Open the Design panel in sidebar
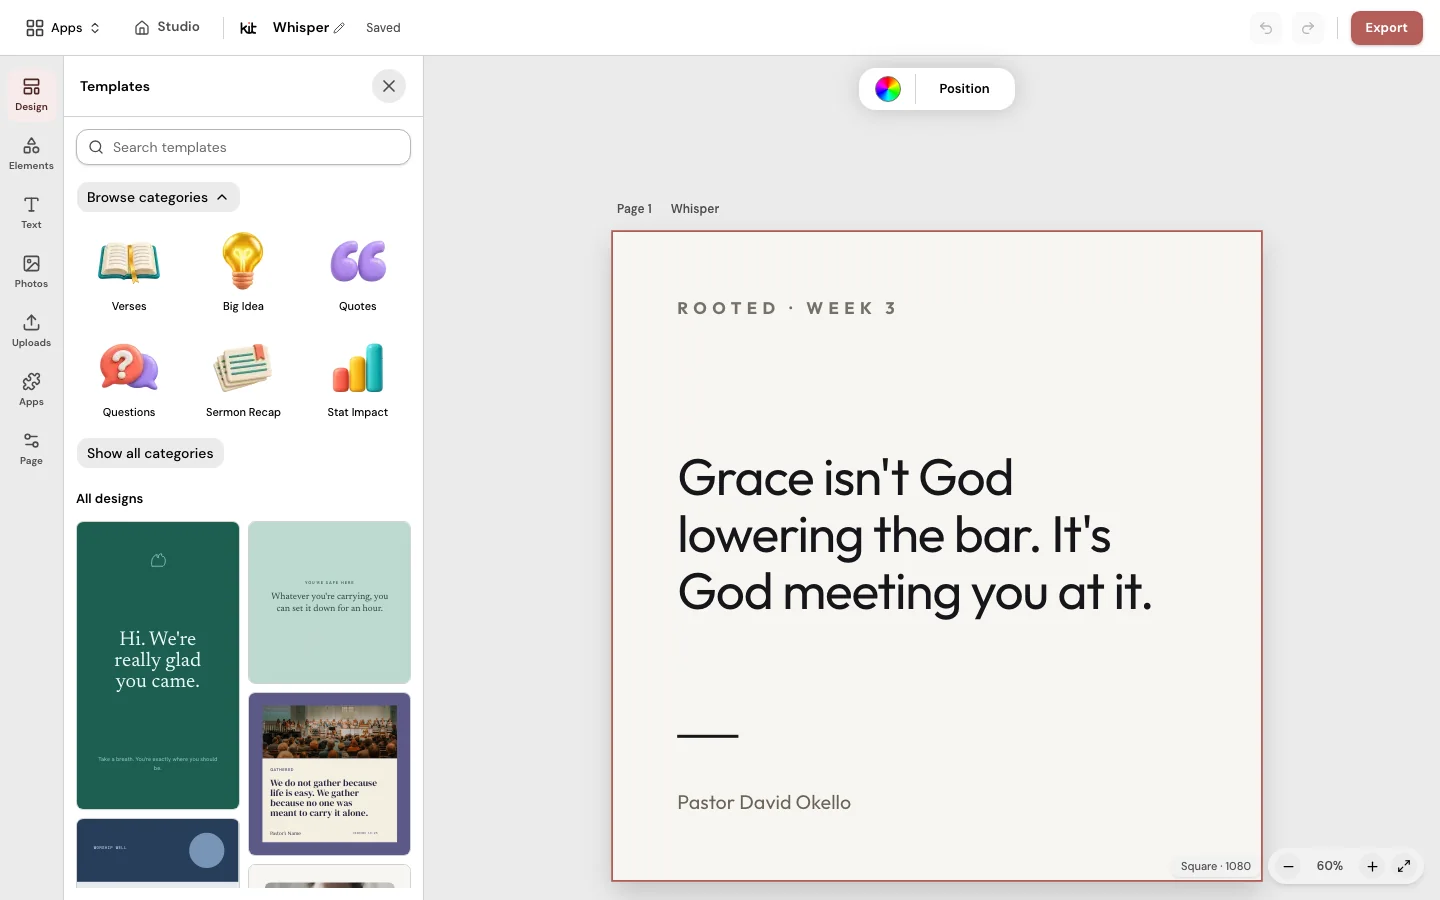1440x900 pixels. [31, 94]
